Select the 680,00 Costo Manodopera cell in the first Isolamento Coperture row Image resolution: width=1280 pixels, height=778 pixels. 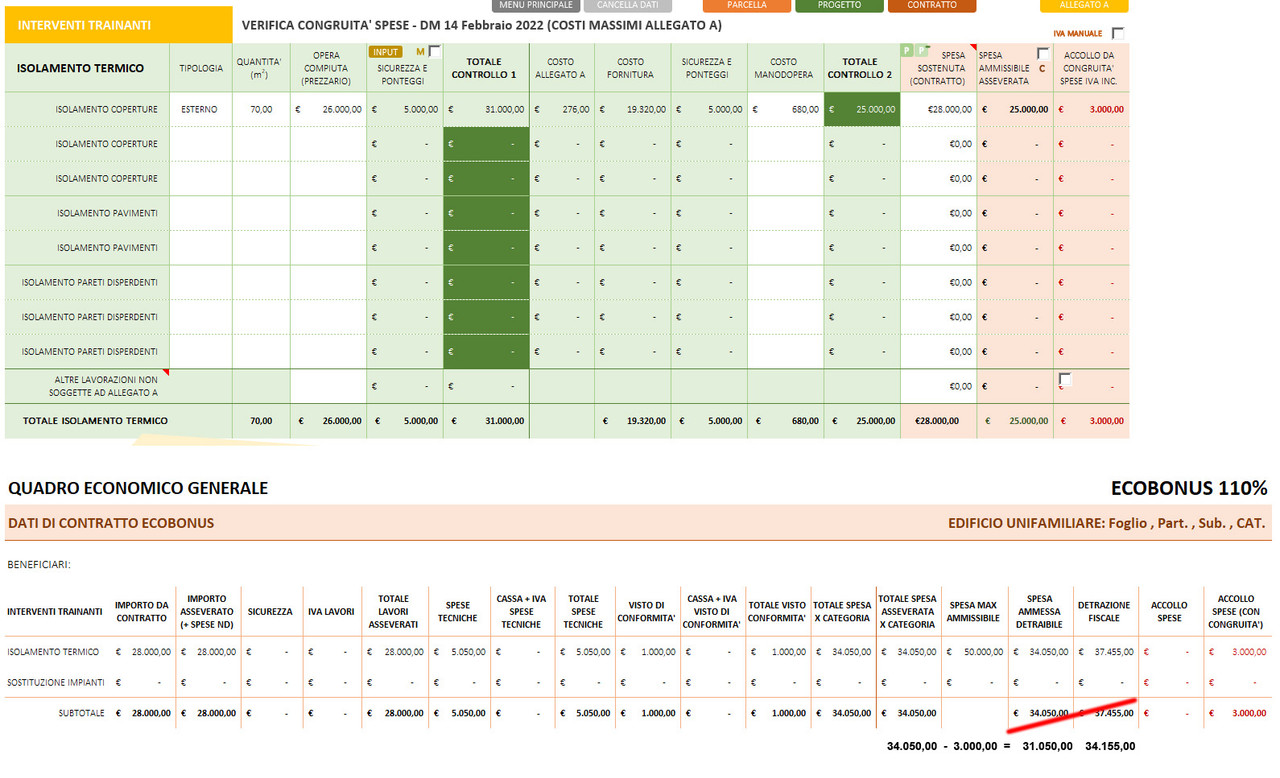pos(785,109)
